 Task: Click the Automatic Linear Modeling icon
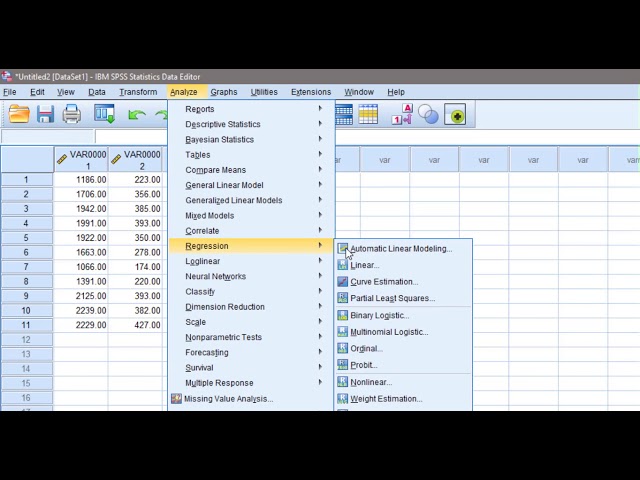point(342,249)
